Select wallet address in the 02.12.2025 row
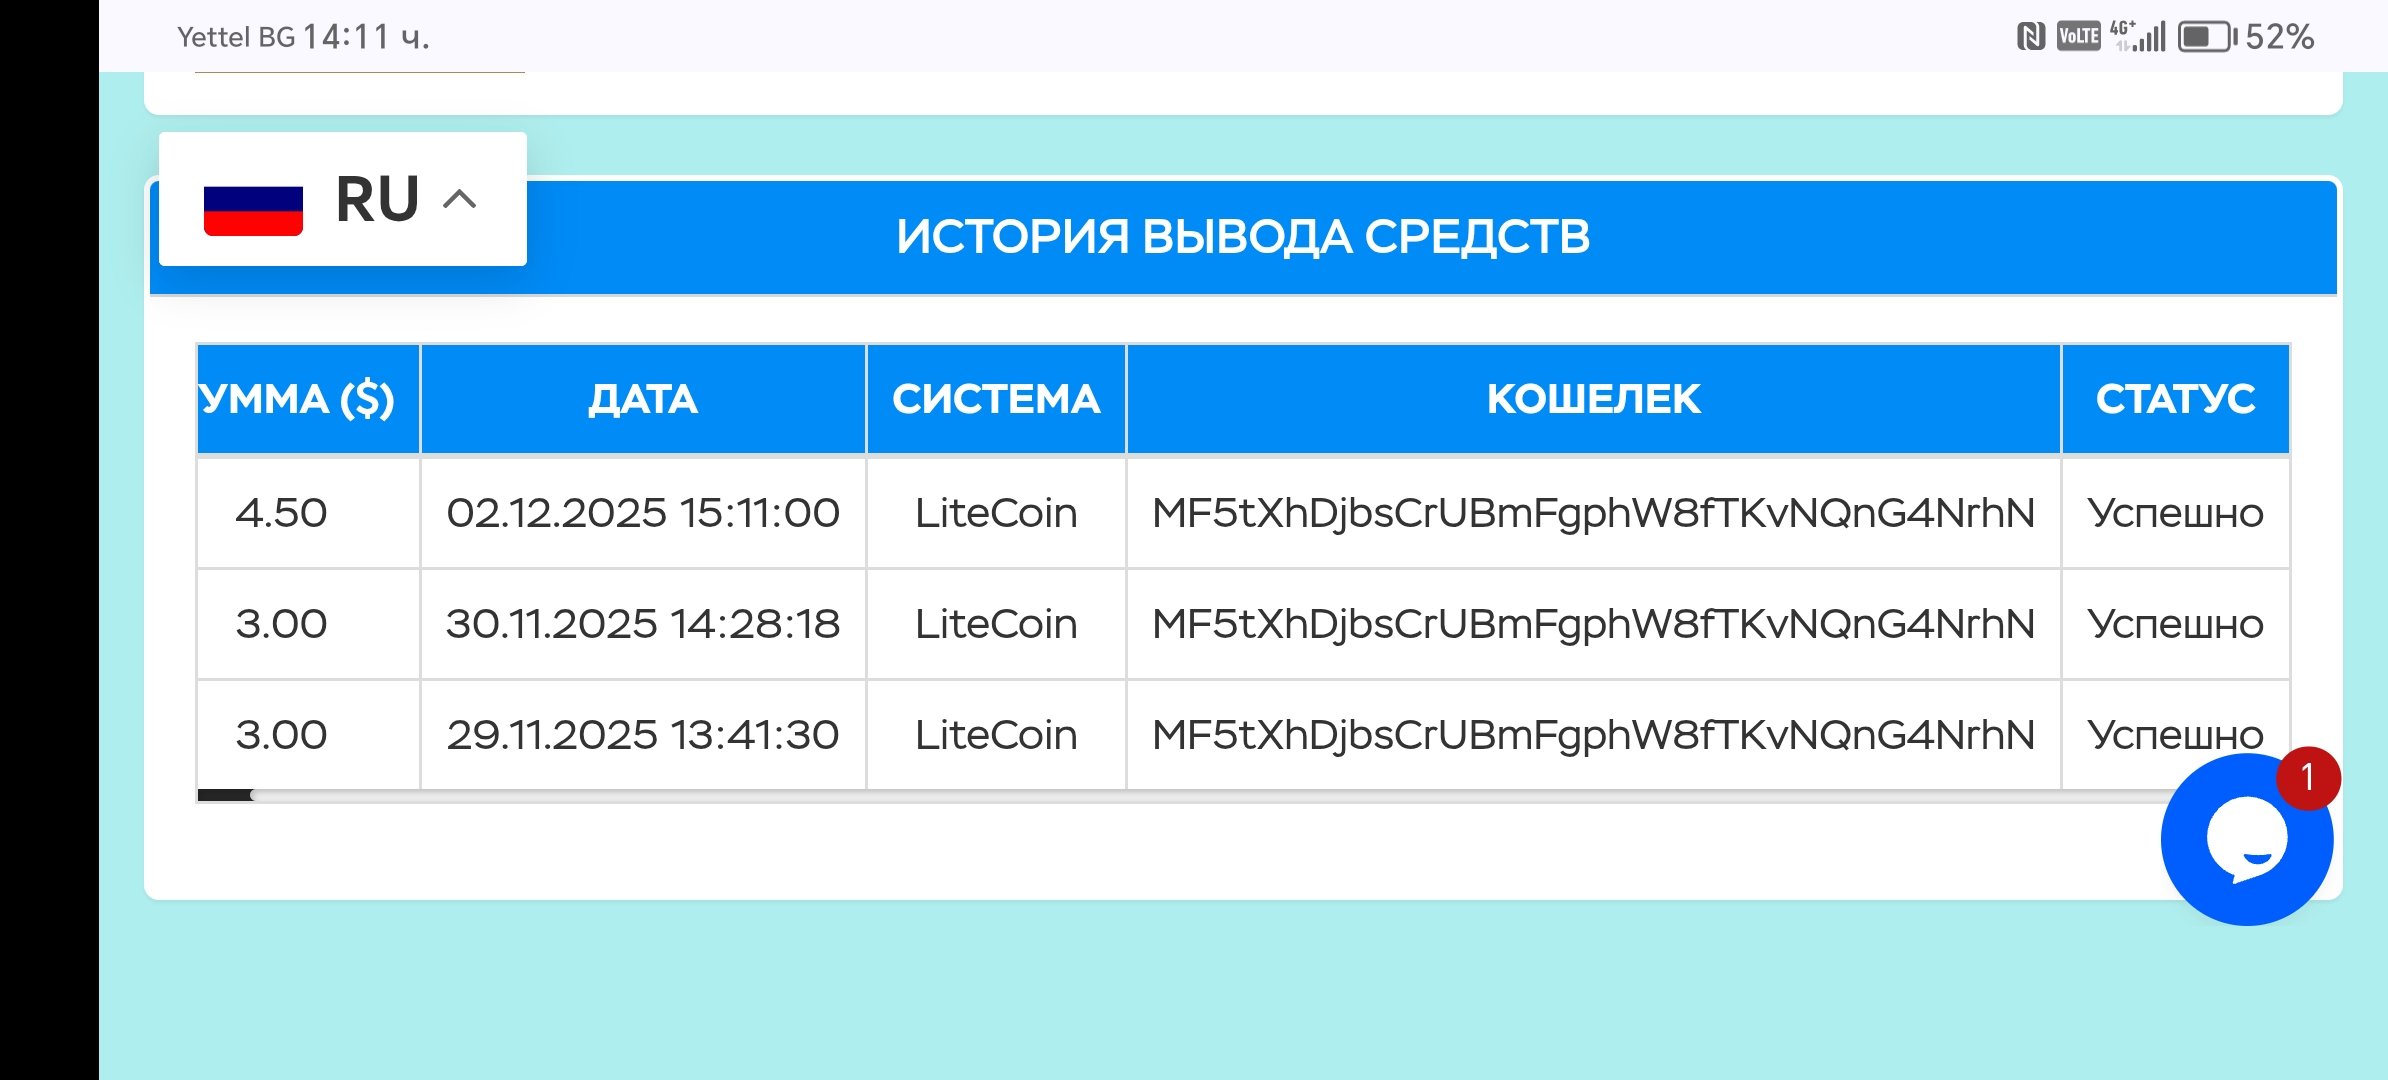Screen dimensions: 2388x1080 (x=1593, y=513)
